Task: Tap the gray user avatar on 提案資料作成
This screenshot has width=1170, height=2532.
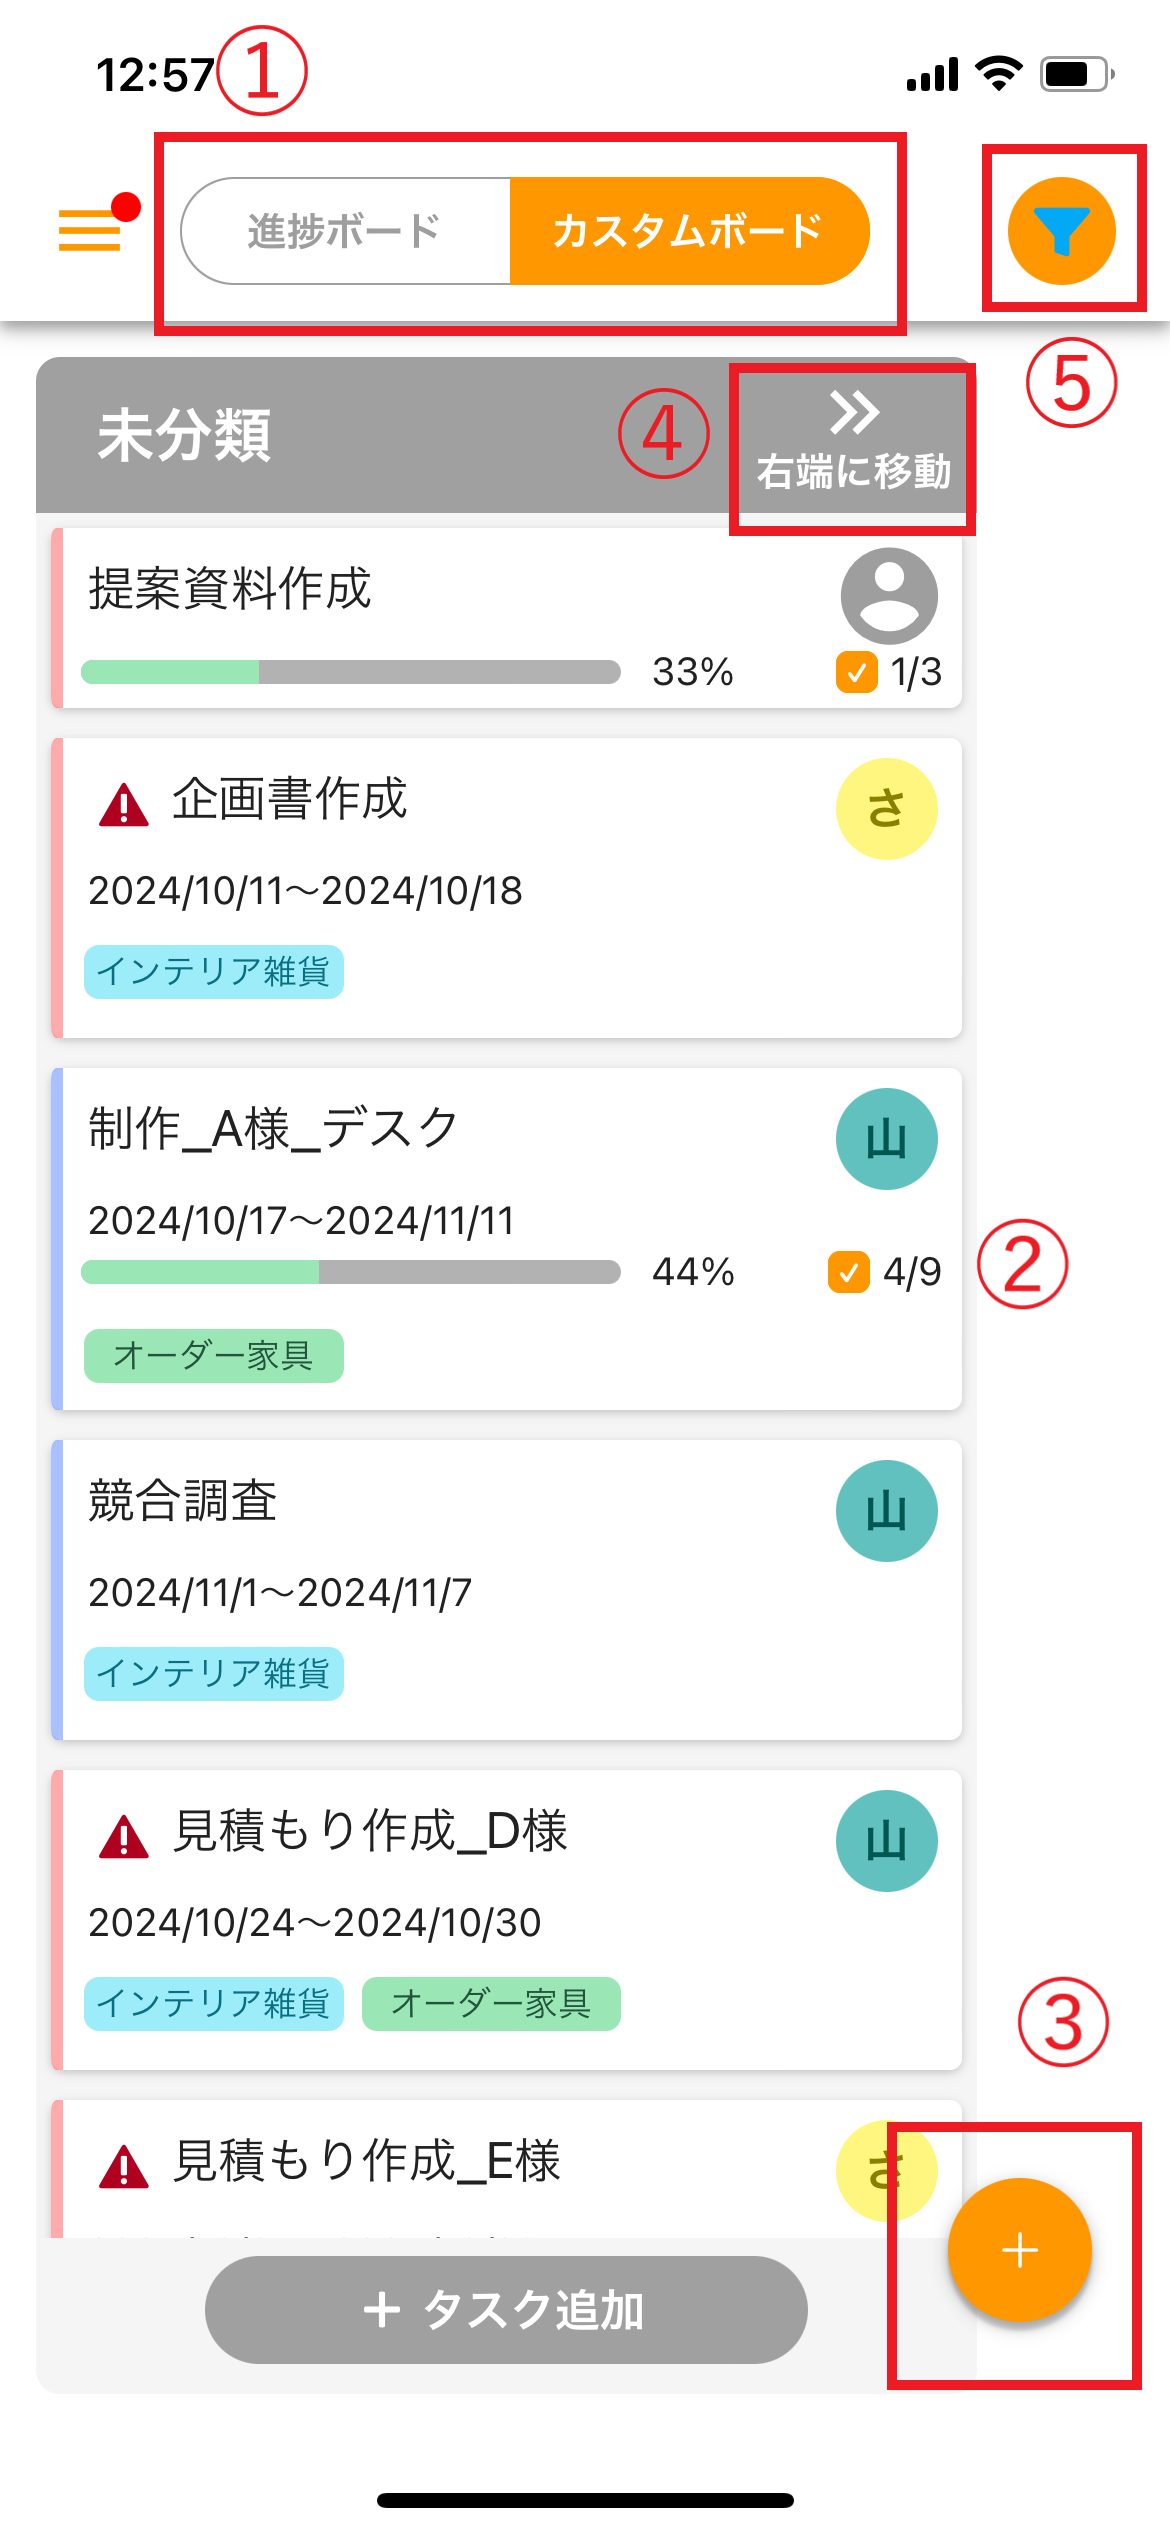Action: pos(888,596)
